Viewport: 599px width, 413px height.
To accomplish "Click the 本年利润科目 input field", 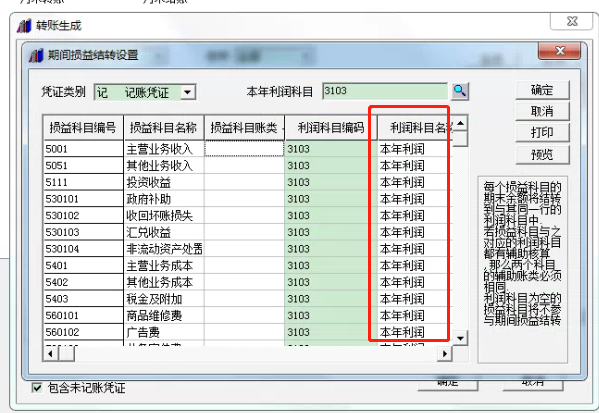I will coord(385,91).
